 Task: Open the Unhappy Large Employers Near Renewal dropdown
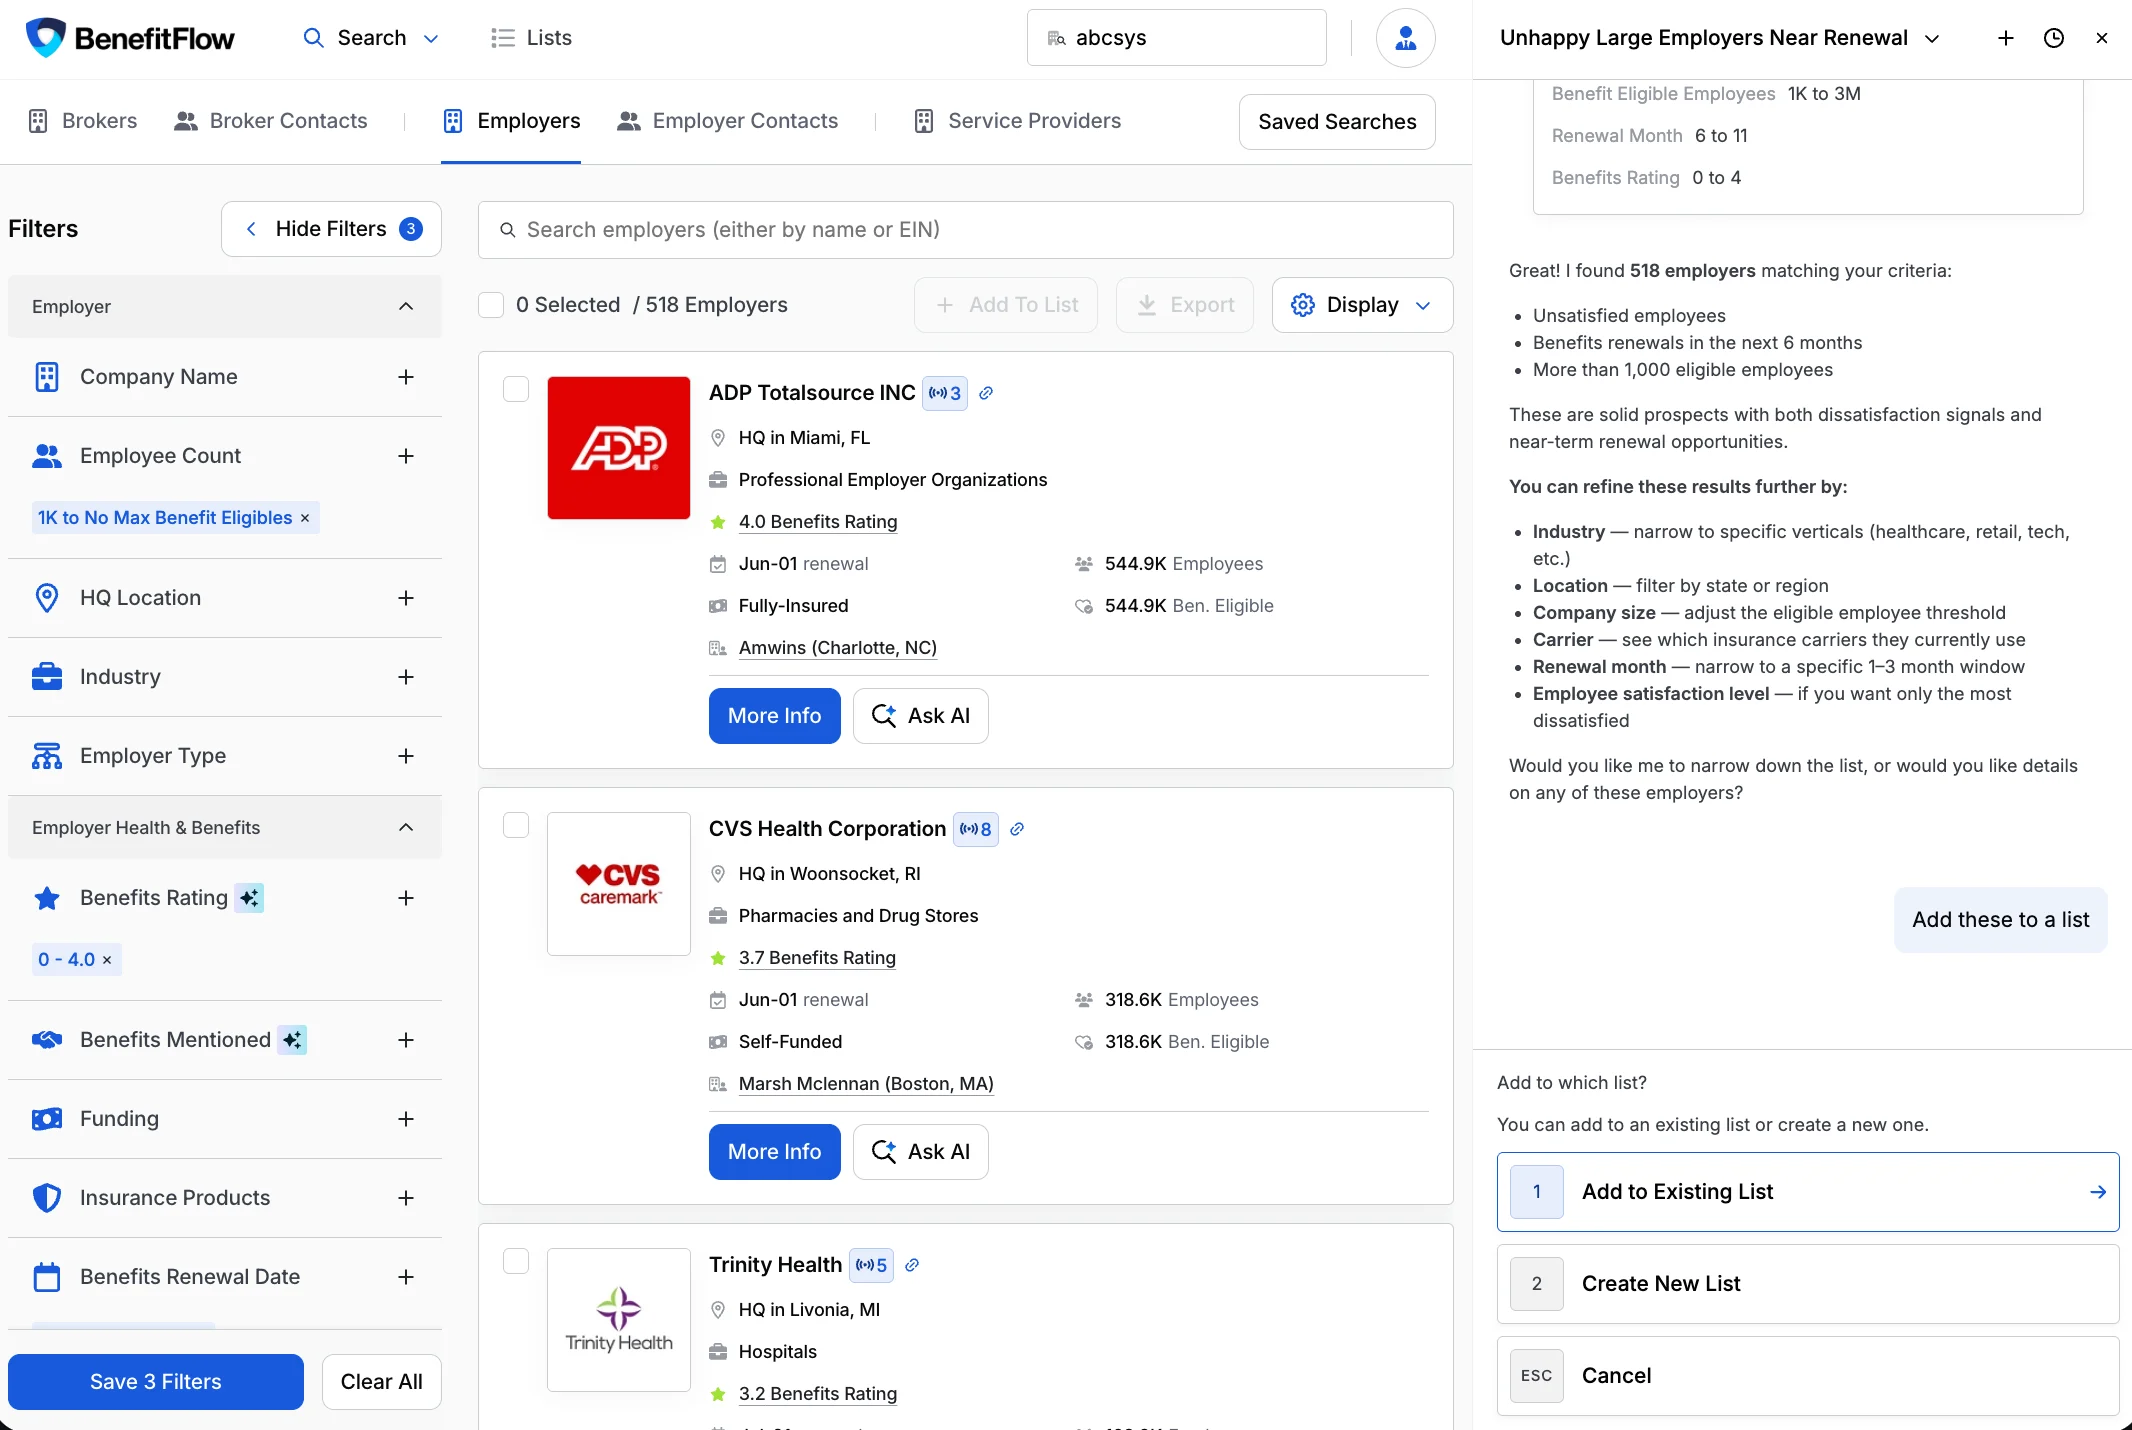pyautogui.click(x=1720, y=38)
